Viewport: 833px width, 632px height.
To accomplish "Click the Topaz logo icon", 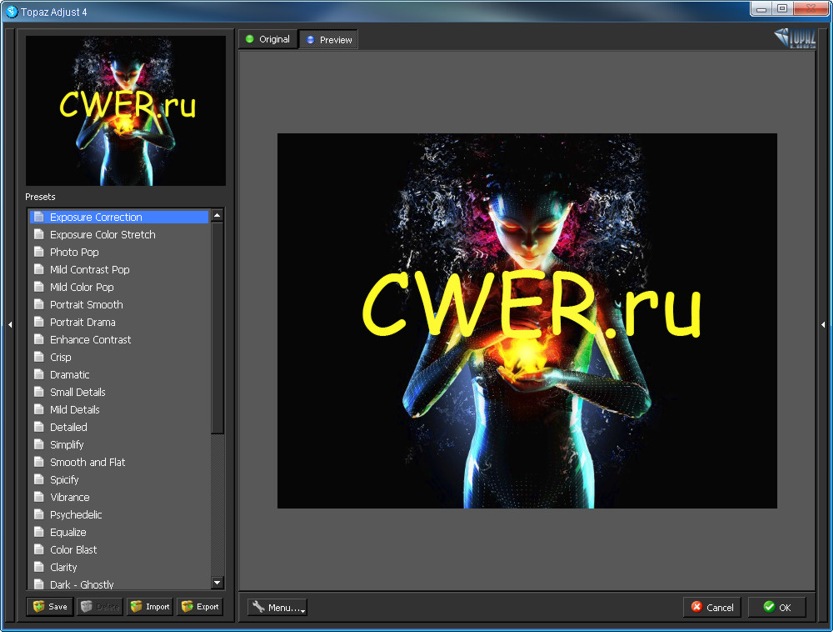I will click(794, 39).
